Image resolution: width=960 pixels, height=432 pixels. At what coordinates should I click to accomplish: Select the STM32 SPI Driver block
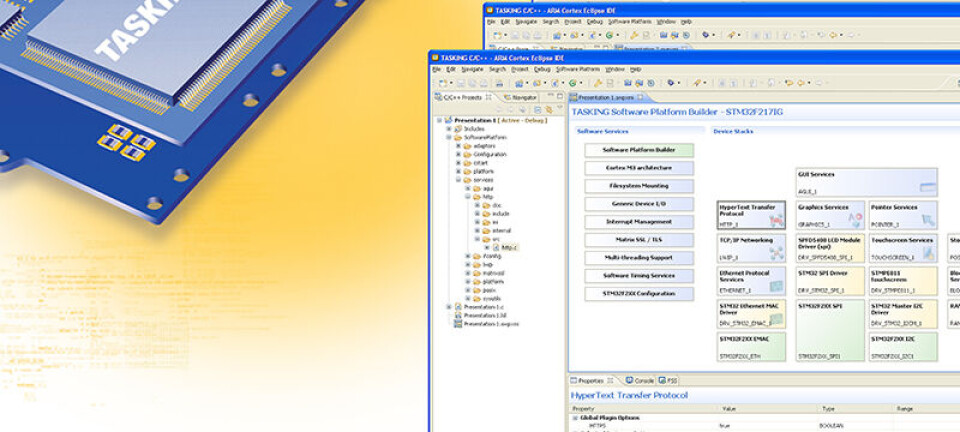(830, 281)
